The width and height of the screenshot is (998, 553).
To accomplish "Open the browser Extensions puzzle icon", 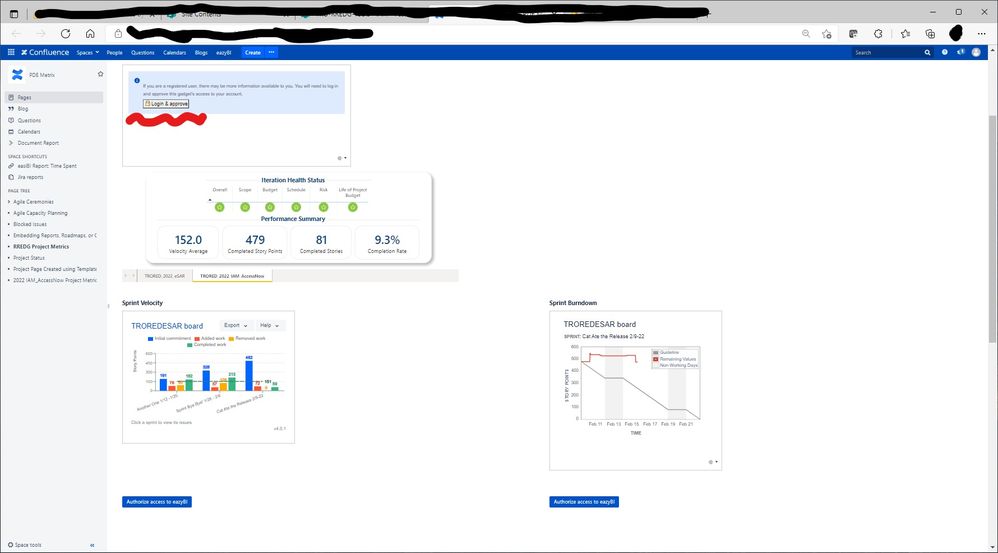I will coord(878,34).
